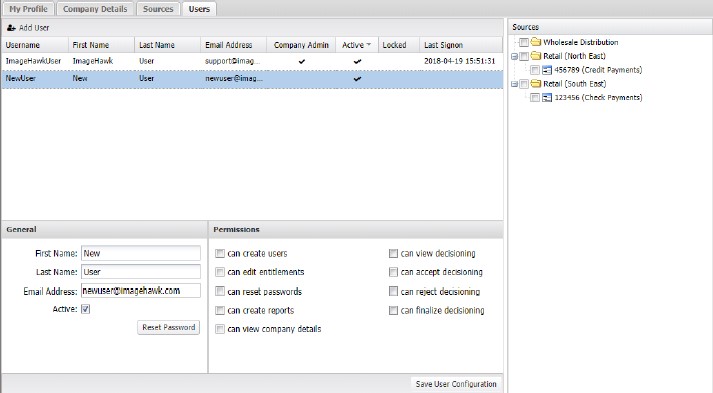This screenshot has height=393, width=713.
Task: Switch to the My Profile tab
Action: 28,9
